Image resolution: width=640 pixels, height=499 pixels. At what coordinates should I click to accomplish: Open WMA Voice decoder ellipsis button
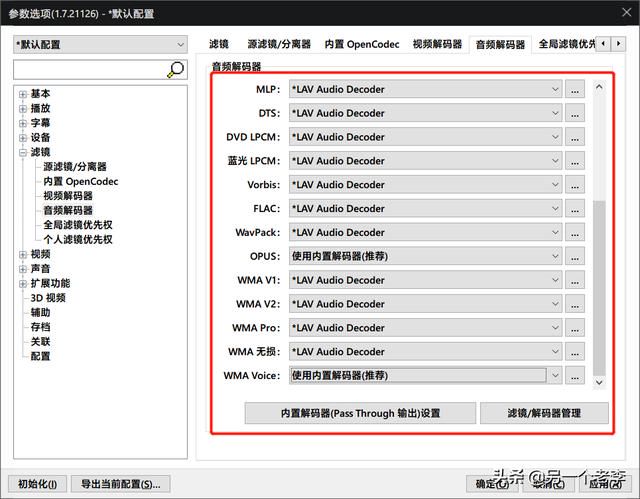(575, 376)
